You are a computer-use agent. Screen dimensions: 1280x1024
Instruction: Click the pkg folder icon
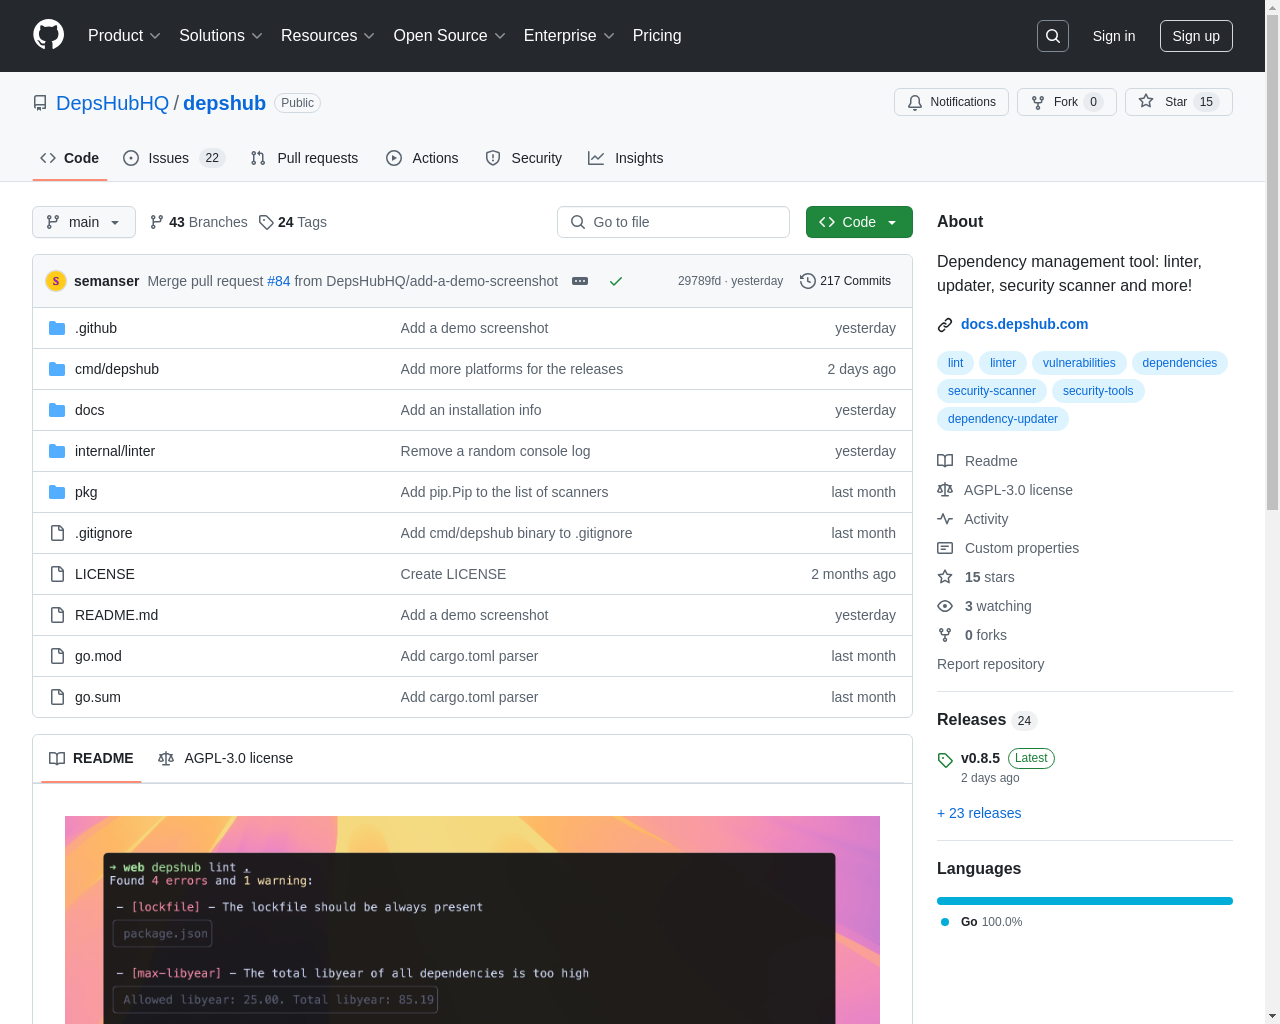click(x=57, y=492)
